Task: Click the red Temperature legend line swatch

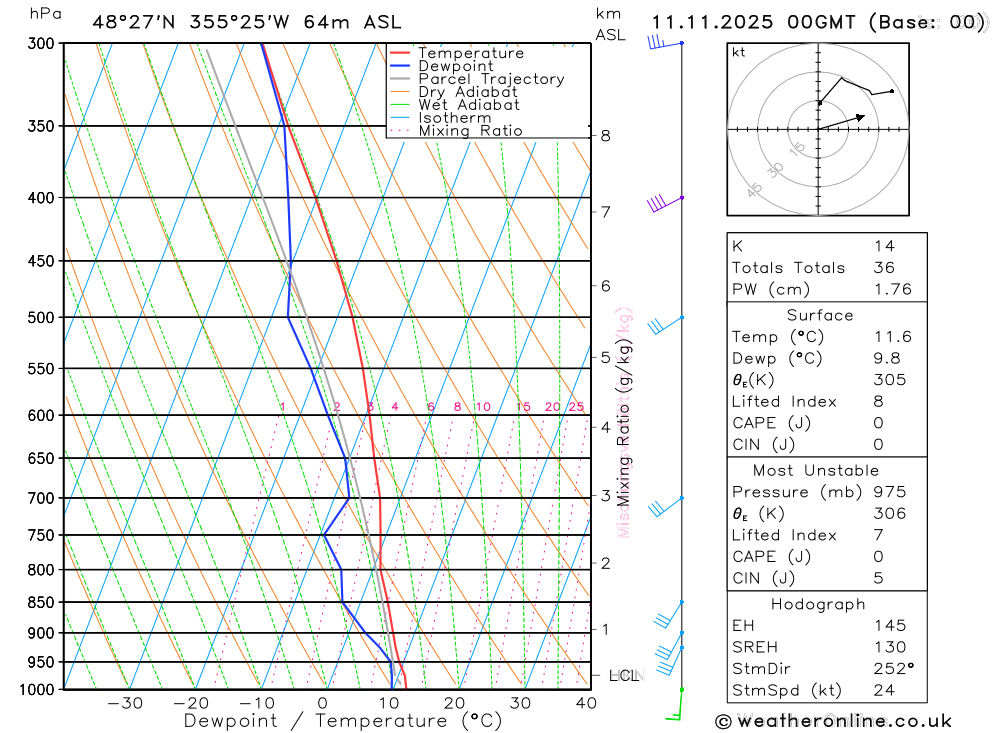Action: click(x=400, y=53)
